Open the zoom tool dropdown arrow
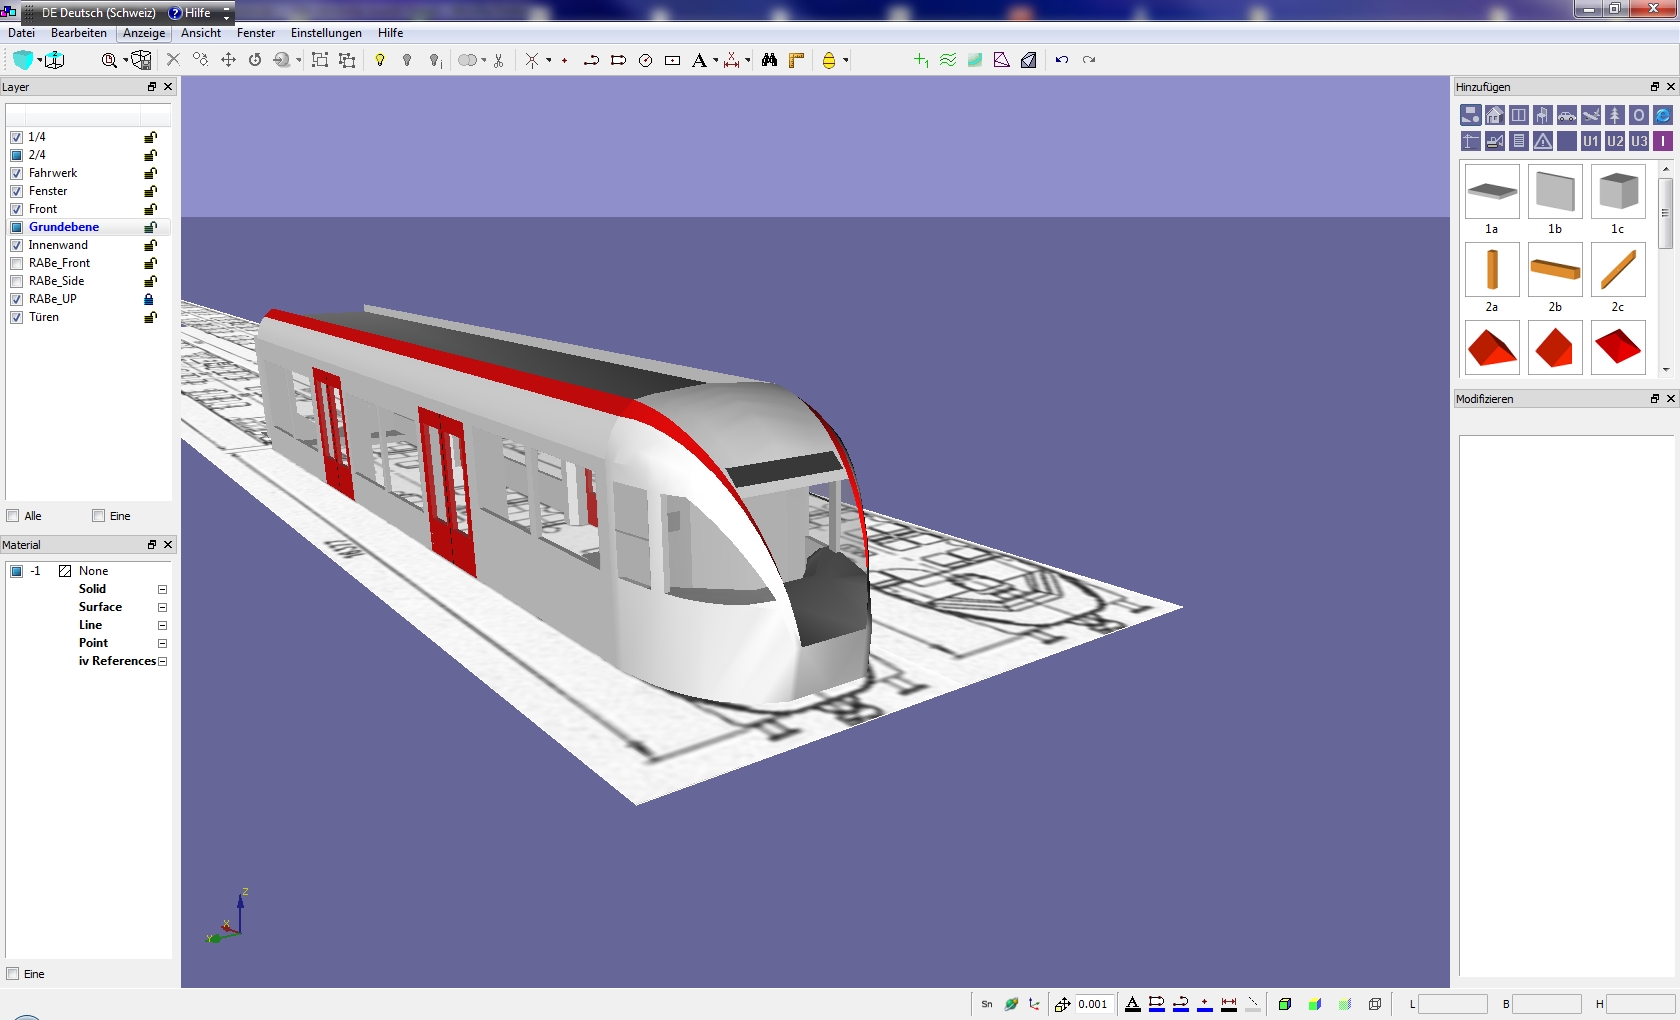This screenshot has width=1680, height=1020. pyautogui.click(x=125, y=60)
